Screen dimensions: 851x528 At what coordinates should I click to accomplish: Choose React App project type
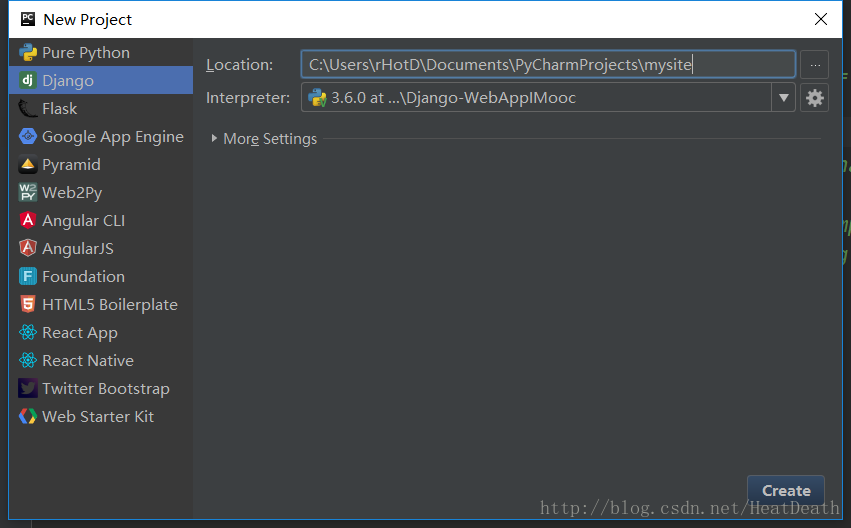[101, 332]
